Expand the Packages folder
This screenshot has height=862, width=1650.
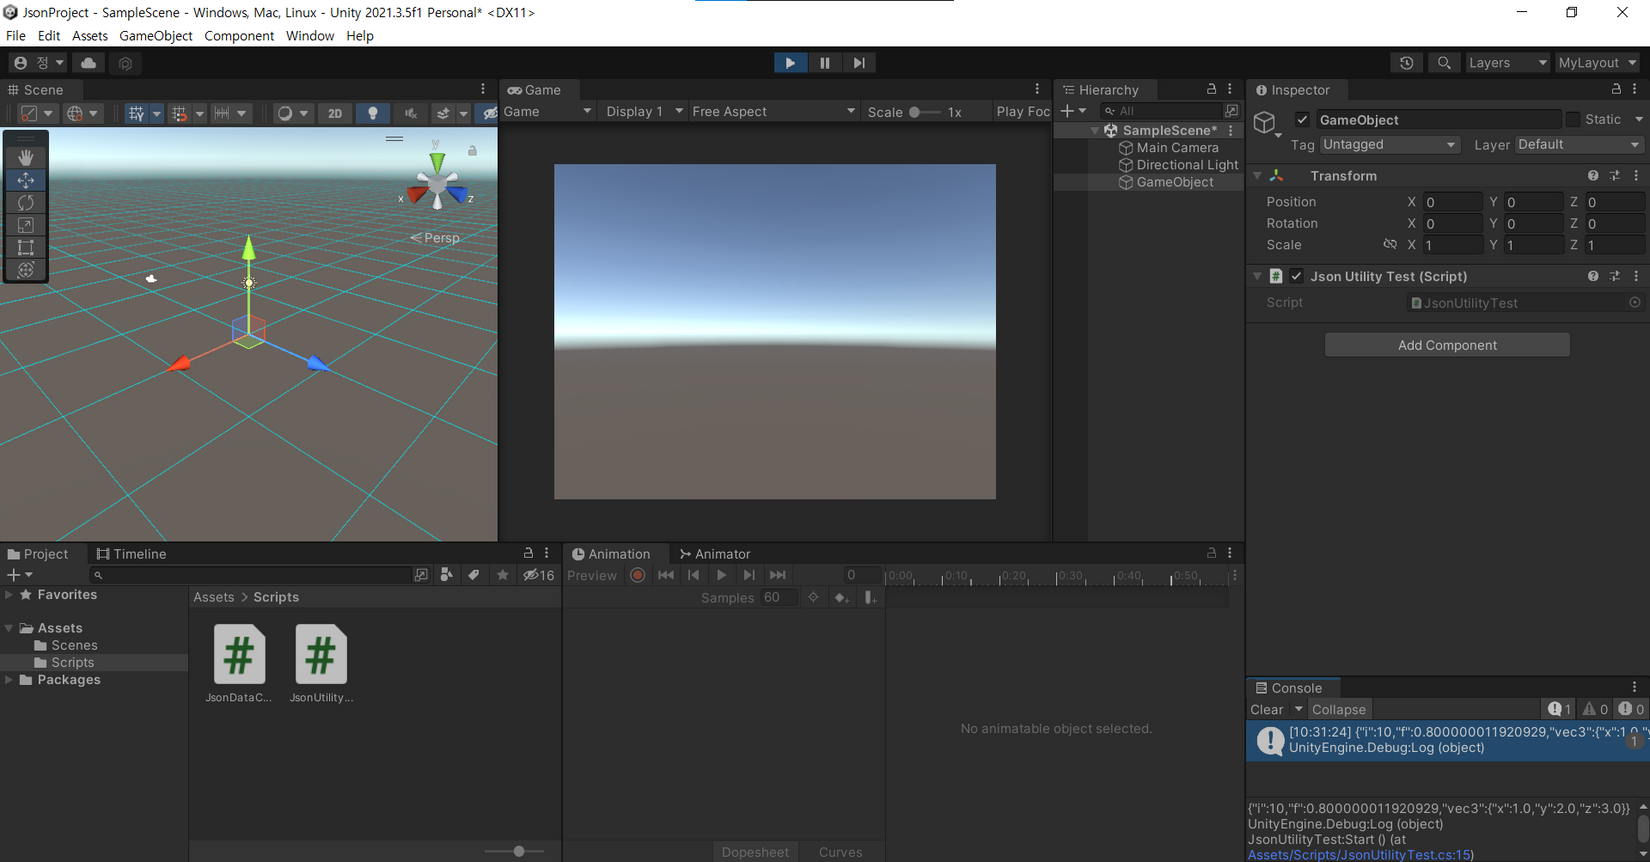9,680
